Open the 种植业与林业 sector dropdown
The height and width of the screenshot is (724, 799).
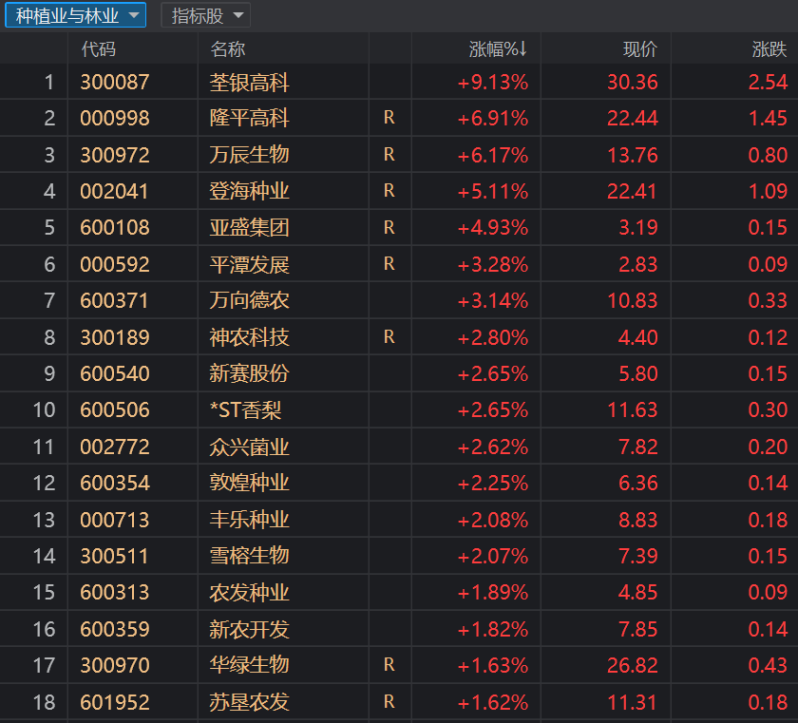75,15
